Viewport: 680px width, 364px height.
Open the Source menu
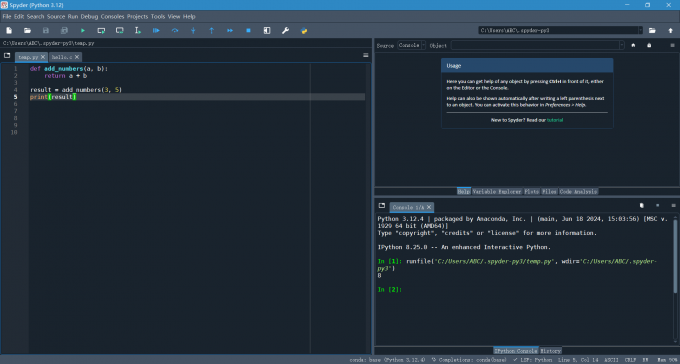click(x=56, y=16)
